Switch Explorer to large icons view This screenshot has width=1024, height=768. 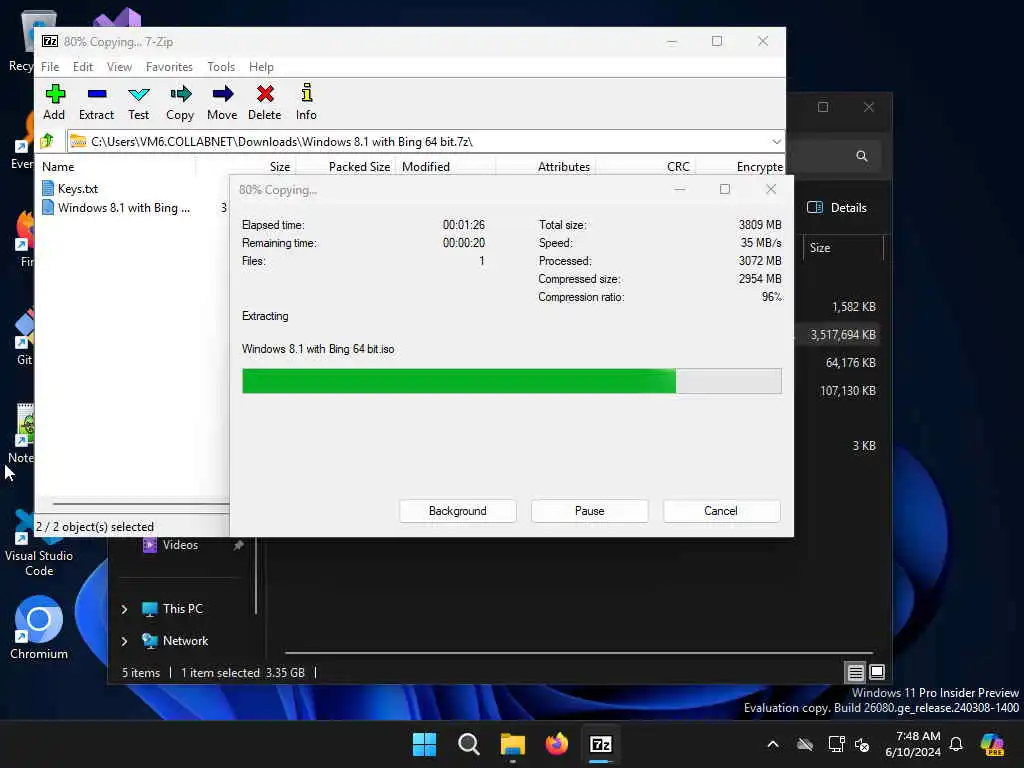[877, 671]
